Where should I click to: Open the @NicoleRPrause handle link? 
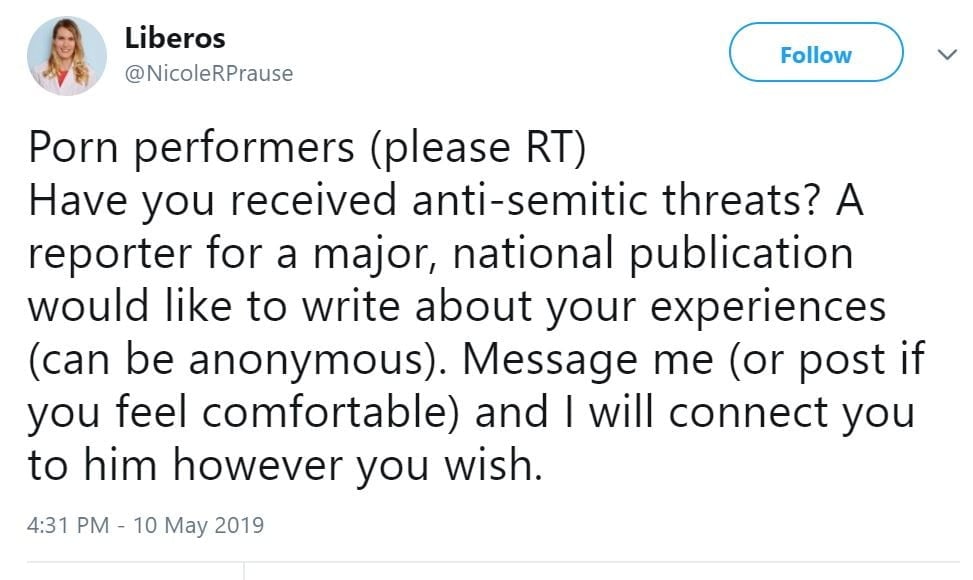tap(209, 73)
